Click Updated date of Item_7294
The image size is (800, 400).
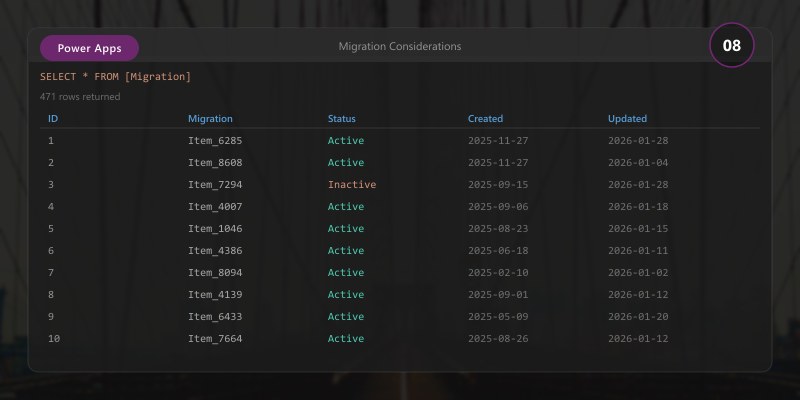pyautogui.click(x=638, y=184)
